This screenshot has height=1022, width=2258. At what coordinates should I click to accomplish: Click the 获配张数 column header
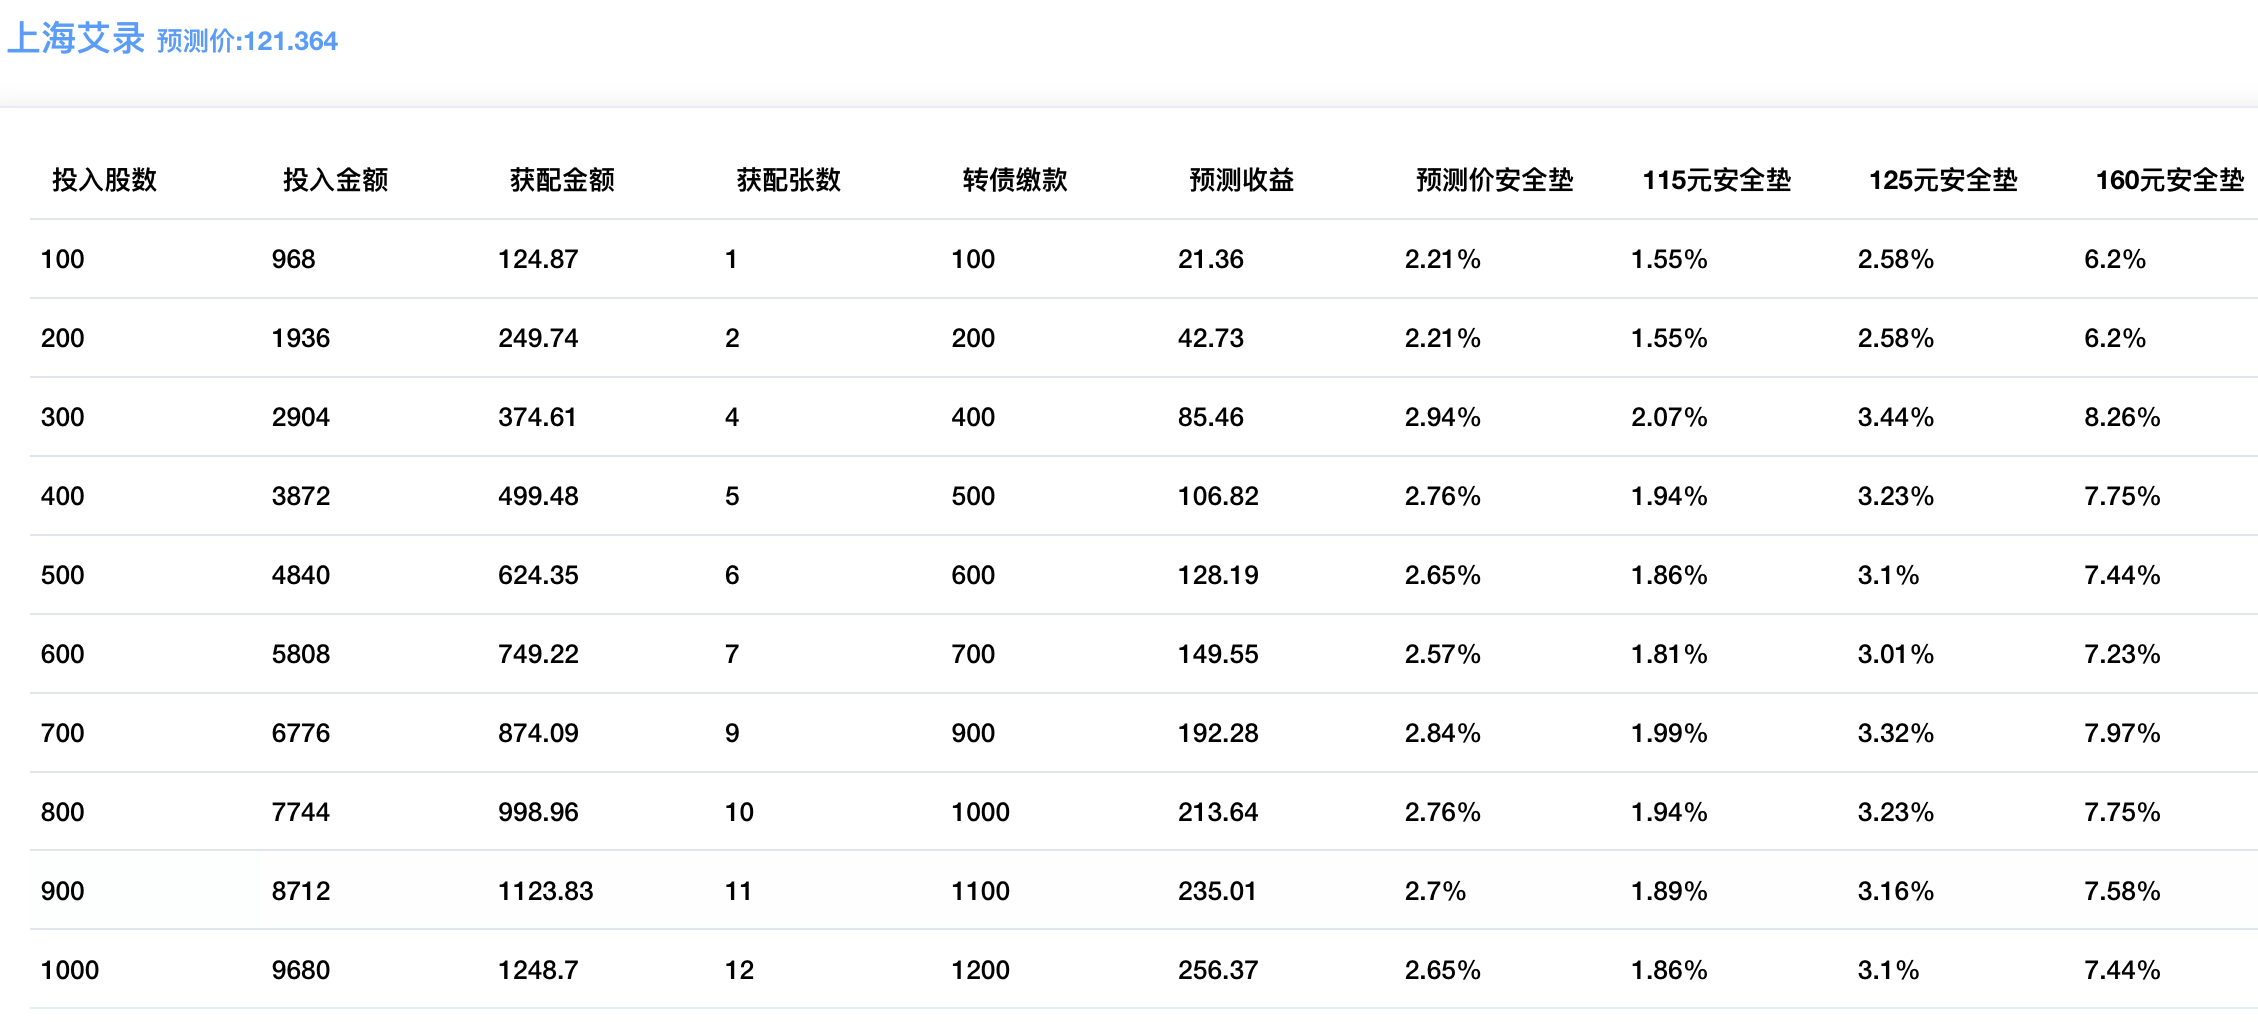[788, 180]
